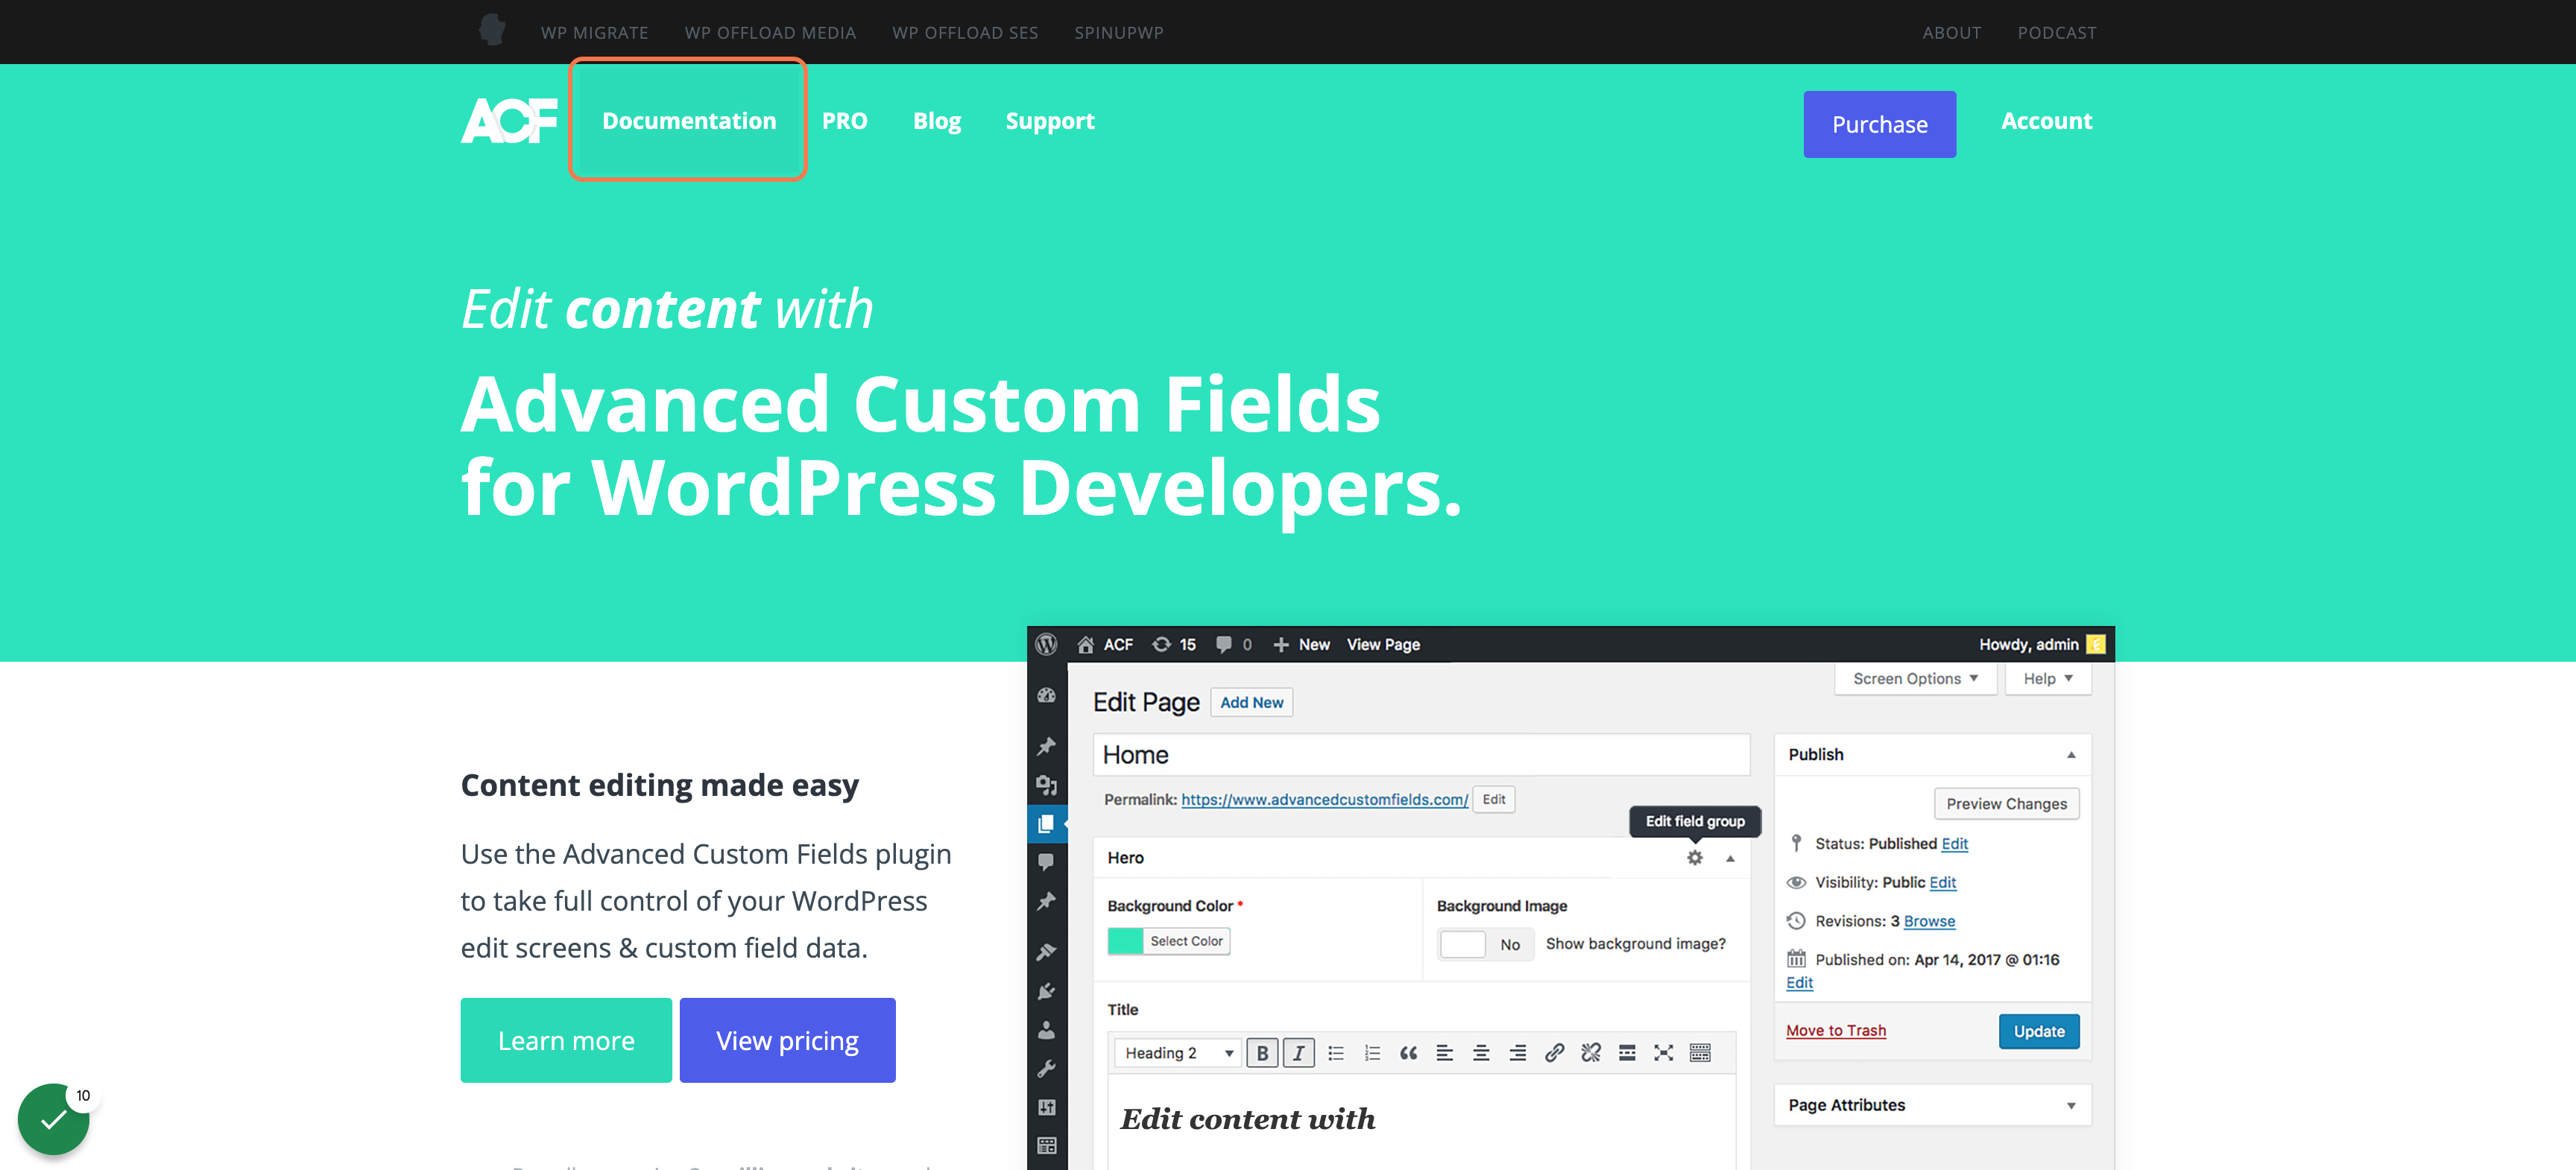
Task: Toggle the editor toolbar kitchen sink
Action: 1700,1053
